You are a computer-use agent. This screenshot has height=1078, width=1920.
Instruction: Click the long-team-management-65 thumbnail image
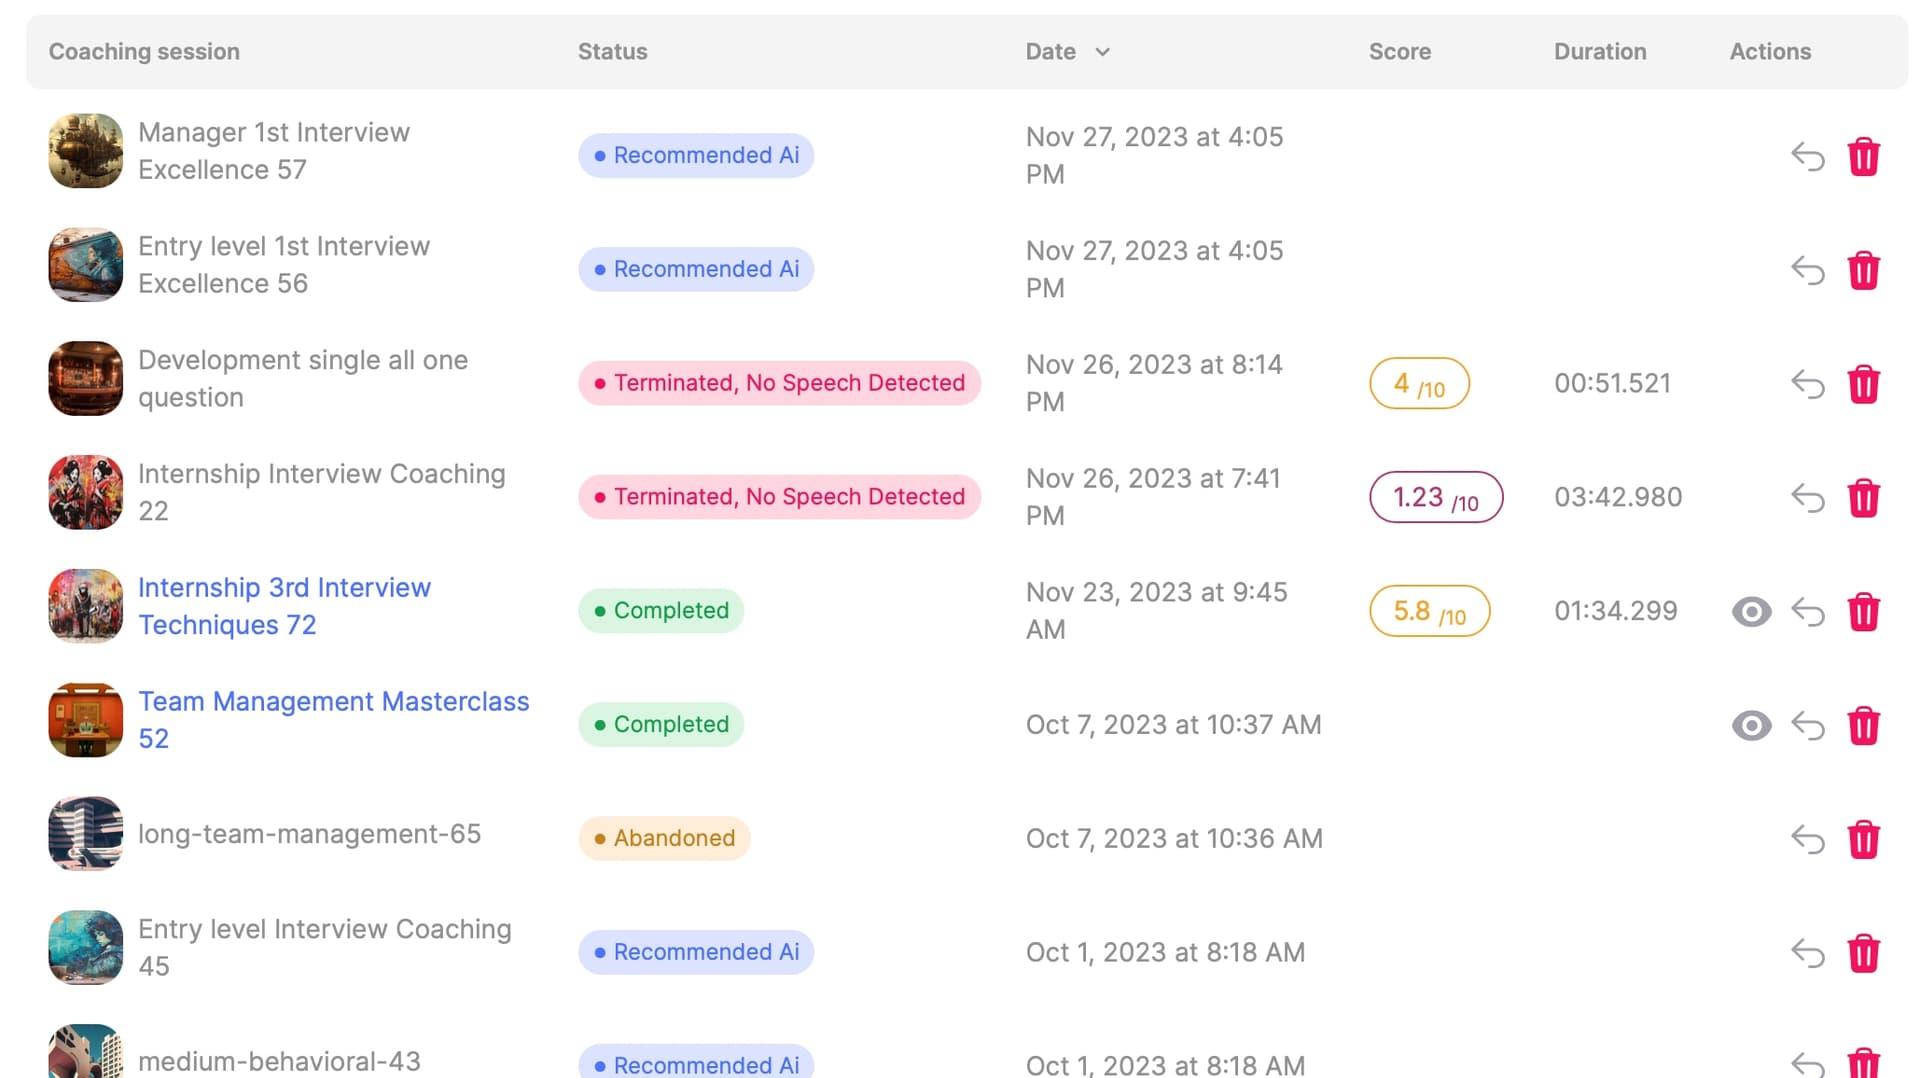pyautogui.click(x=86, y=833)
